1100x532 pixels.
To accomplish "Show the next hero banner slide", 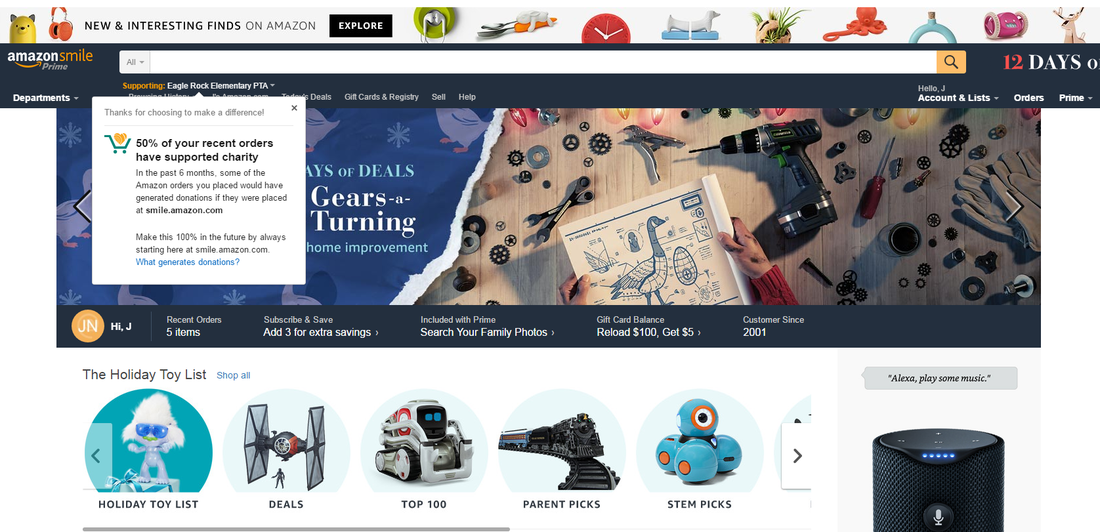I will (x=1013, y=206).
